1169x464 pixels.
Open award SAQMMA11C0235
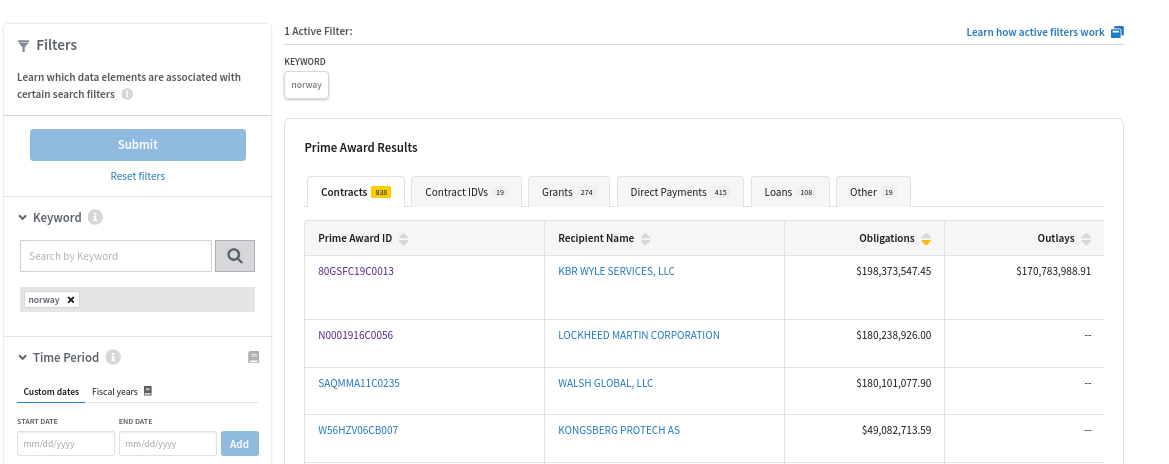tap(359, 383)
